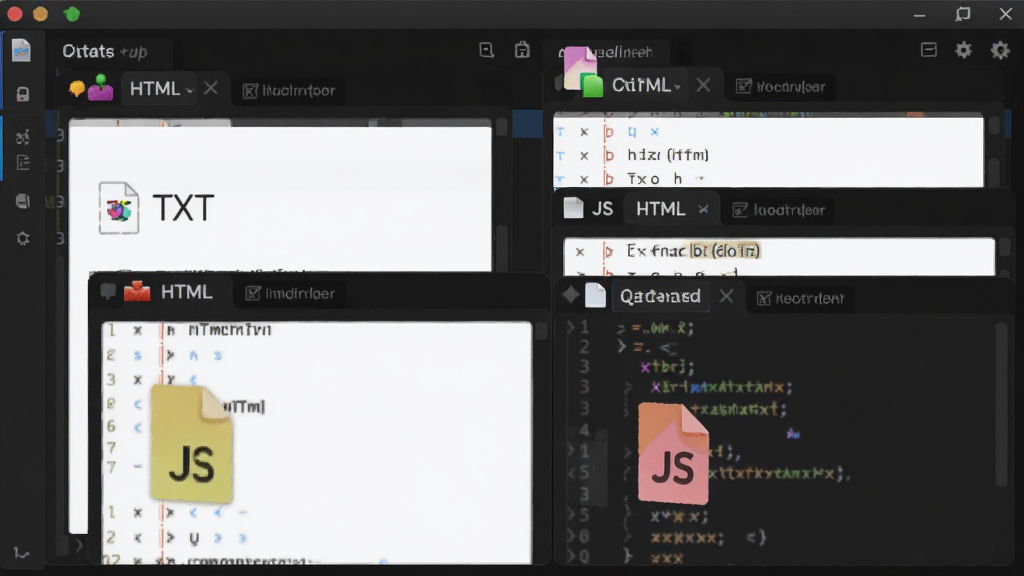Click the pink and green file icon beside CtifML
This screenshot has width=1024, height=576.
point(583,72)
